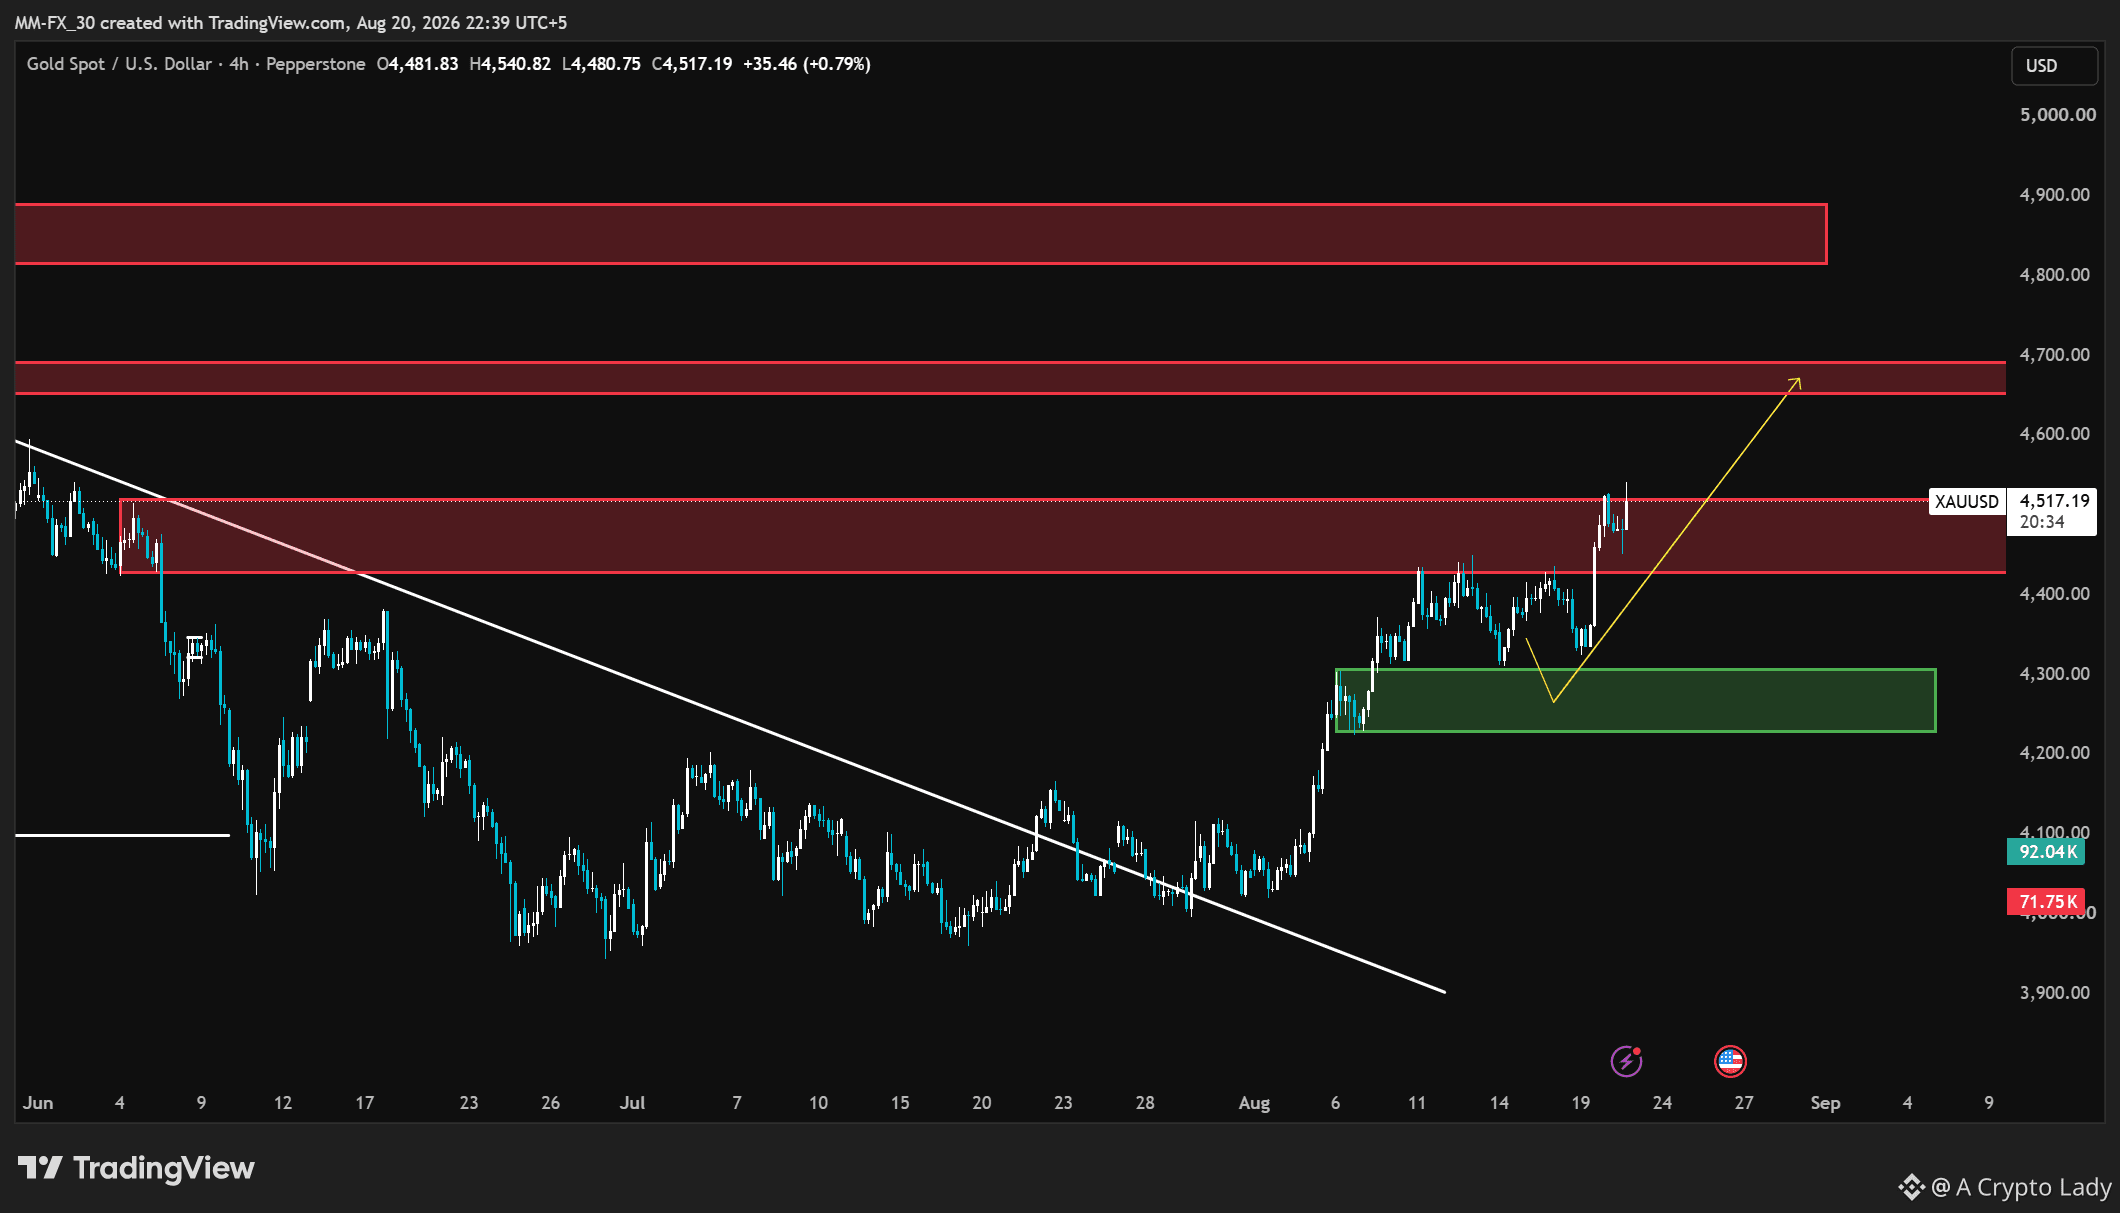
Task: Click the 24 date label on time axis
Action: pyautogui.click(x=1662, y=1103)
